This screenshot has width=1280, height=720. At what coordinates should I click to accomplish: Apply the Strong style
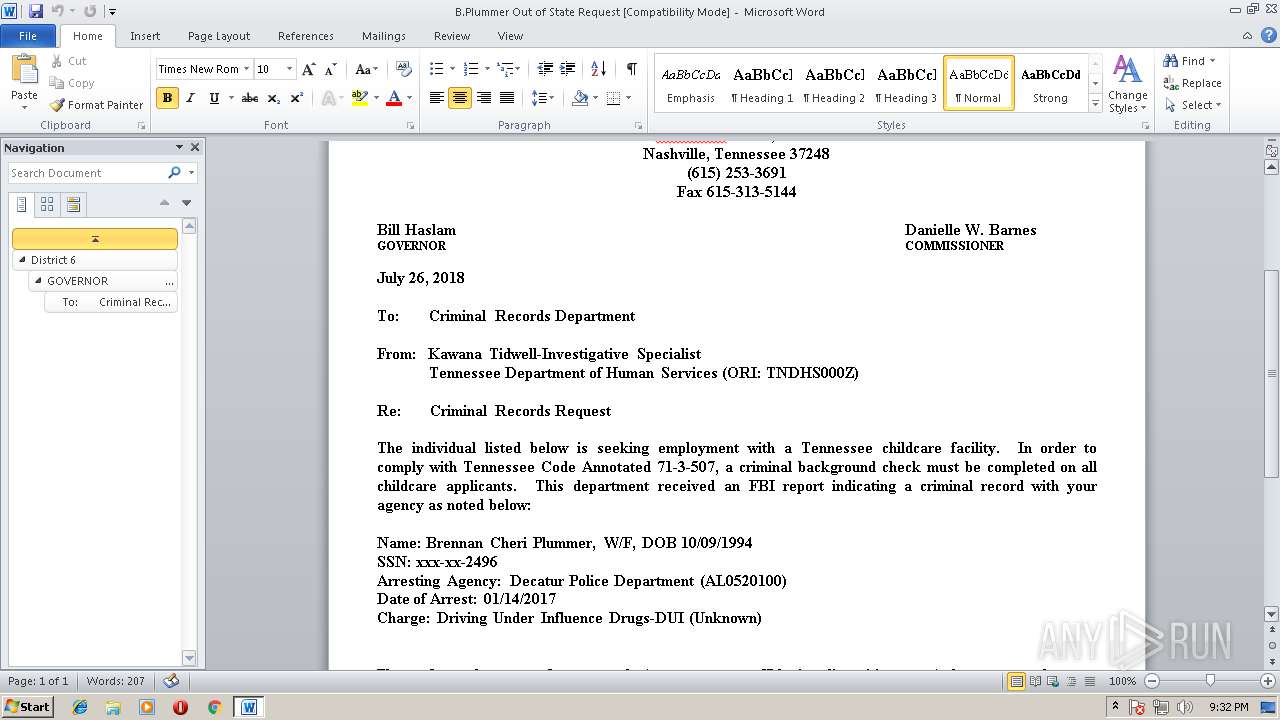point(1051,84)
